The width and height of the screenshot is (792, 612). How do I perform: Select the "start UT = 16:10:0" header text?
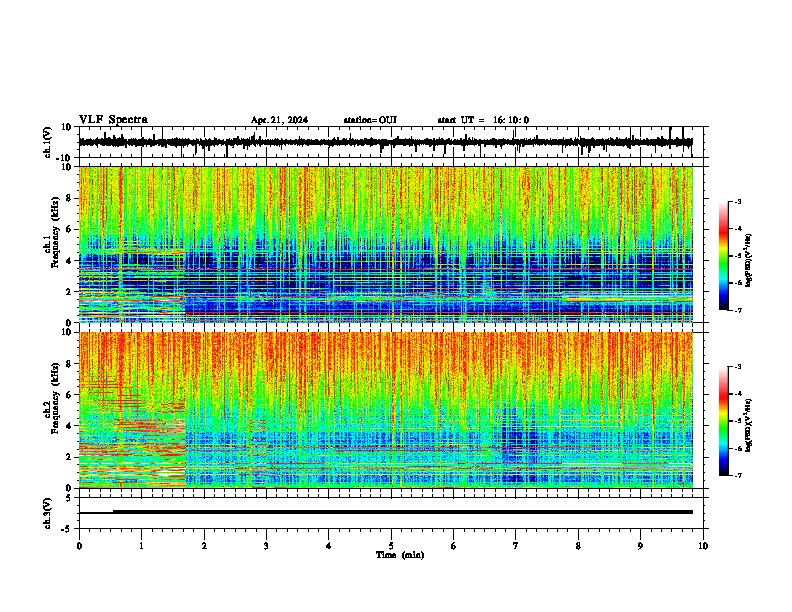483,120
